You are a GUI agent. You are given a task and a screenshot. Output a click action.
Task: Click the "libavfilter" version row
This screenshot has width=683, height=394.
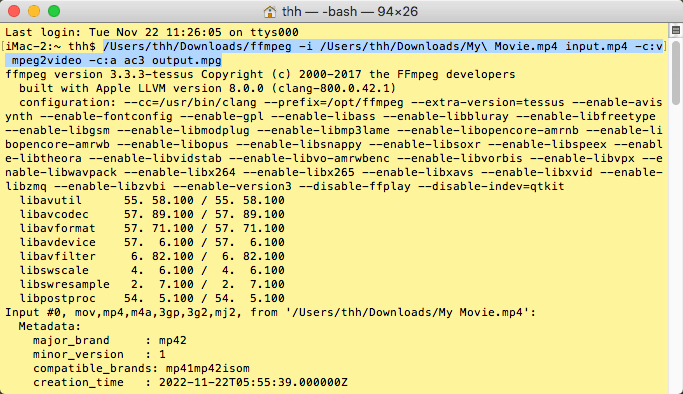coord(152,256)
